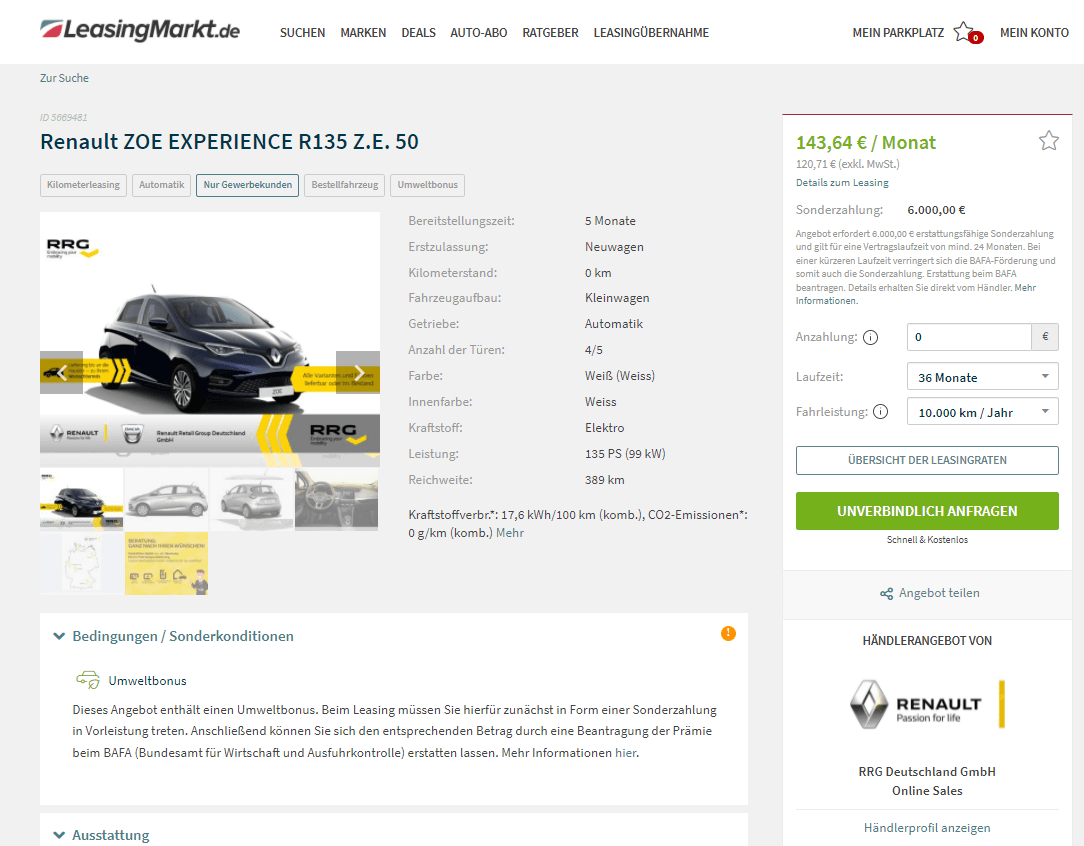Viewport: 1084px width, 846px height.
Task: Click orange warning icon in Bedingungen
Action: 728,633
